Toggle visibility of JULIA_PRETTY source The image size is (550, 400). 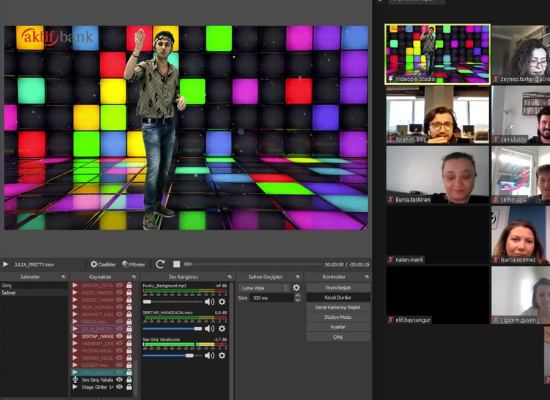[x=120, y=329]
